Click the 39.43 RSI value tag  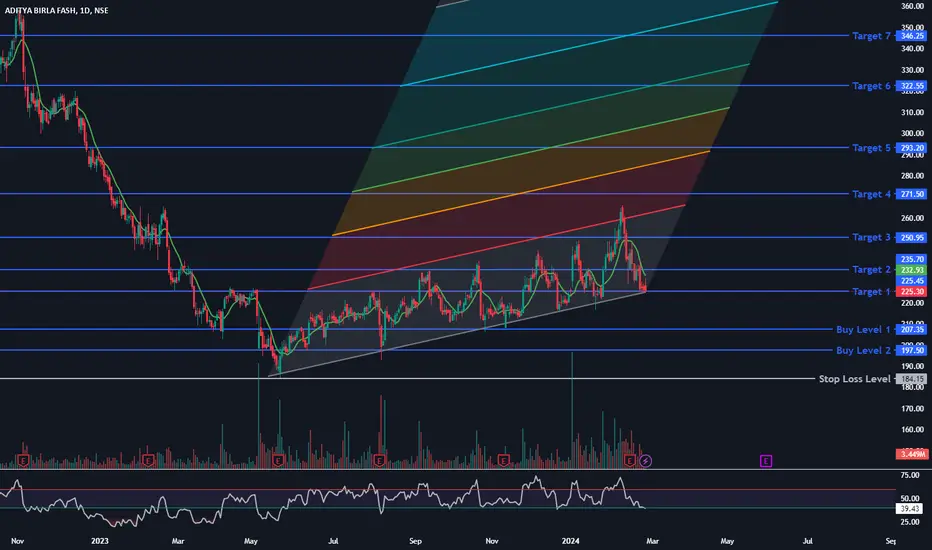(x=910, y=508)
